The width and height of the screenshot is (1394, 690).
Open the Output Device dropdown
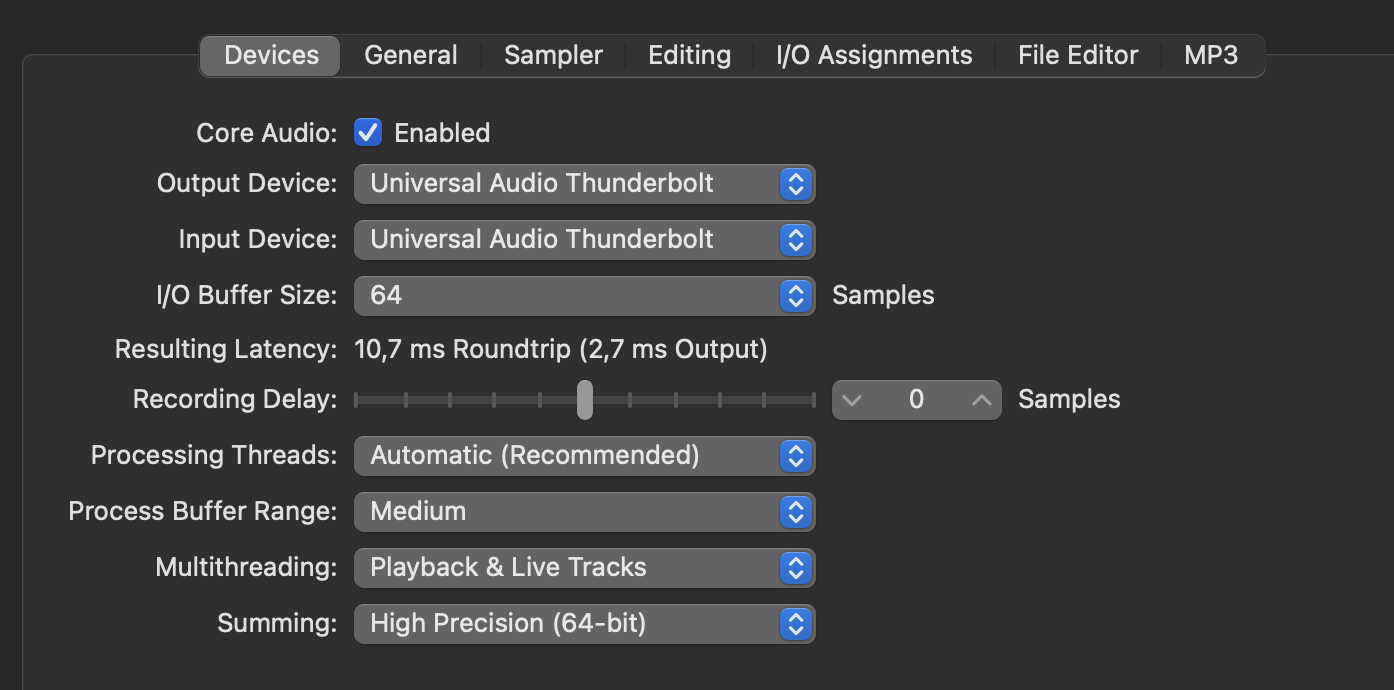(584, 184)
